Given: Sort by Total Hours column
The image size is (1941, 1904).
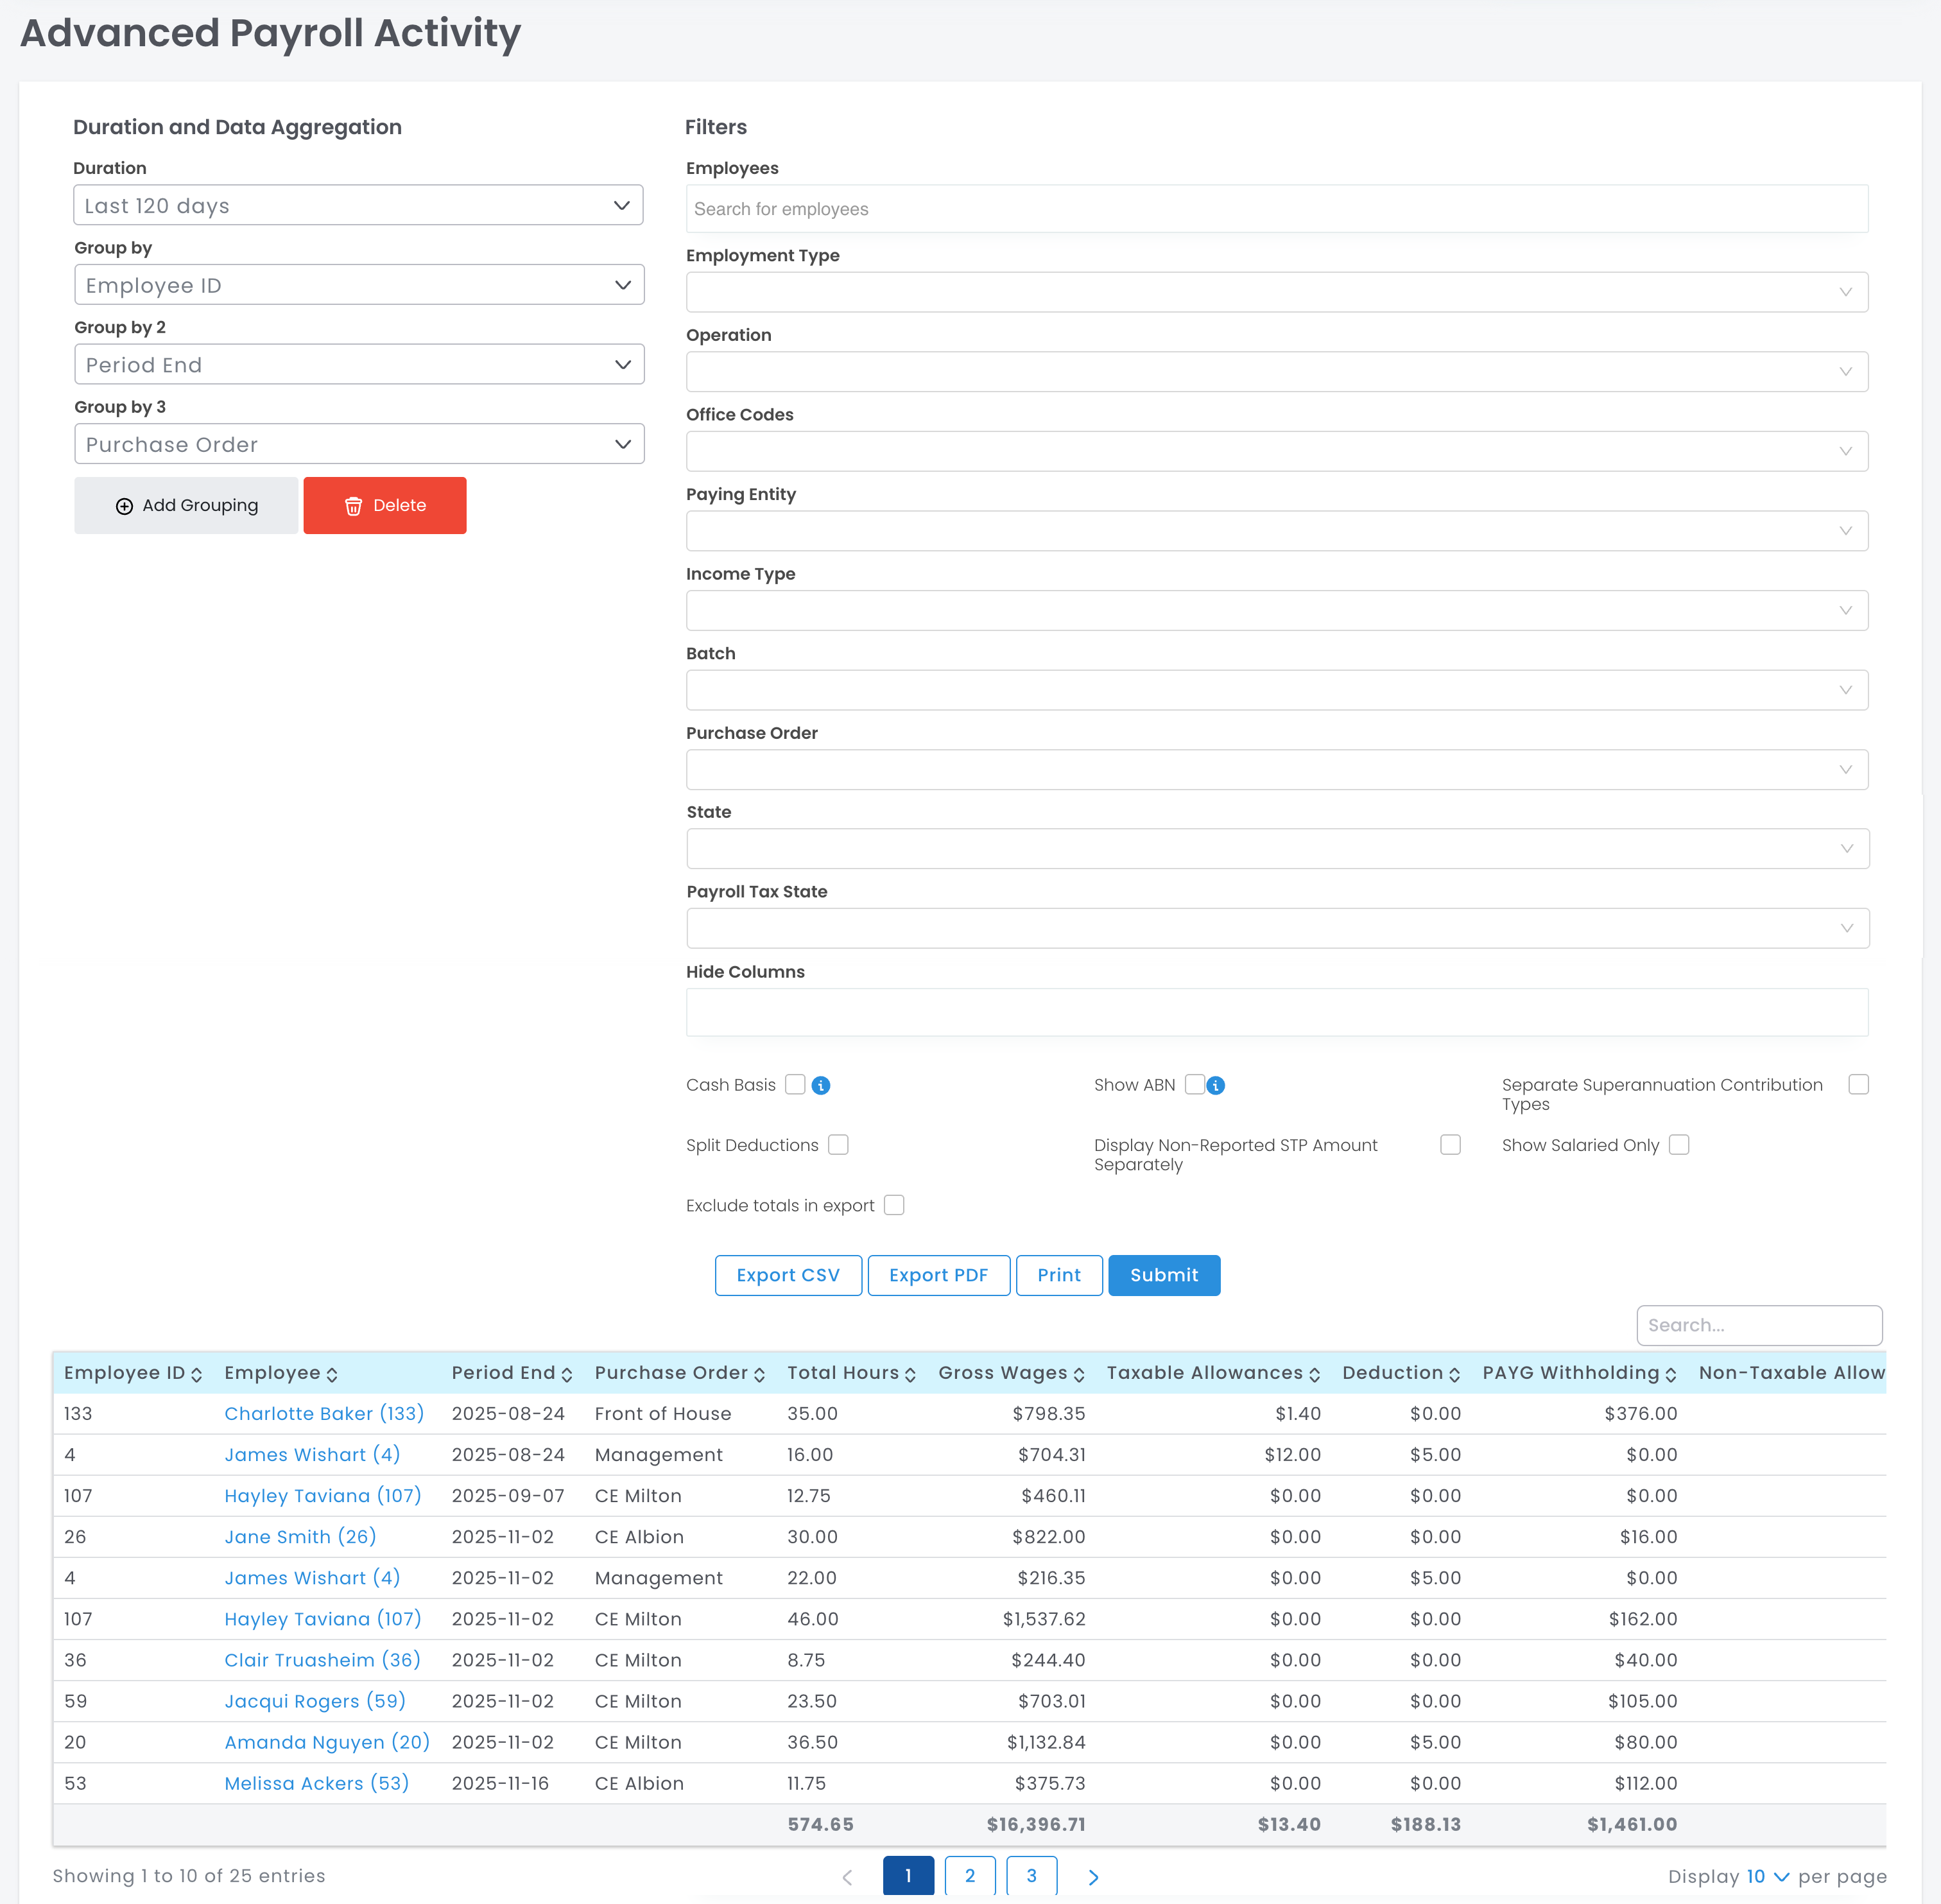Looking at the screenshot, I should tap(909, 1374).
